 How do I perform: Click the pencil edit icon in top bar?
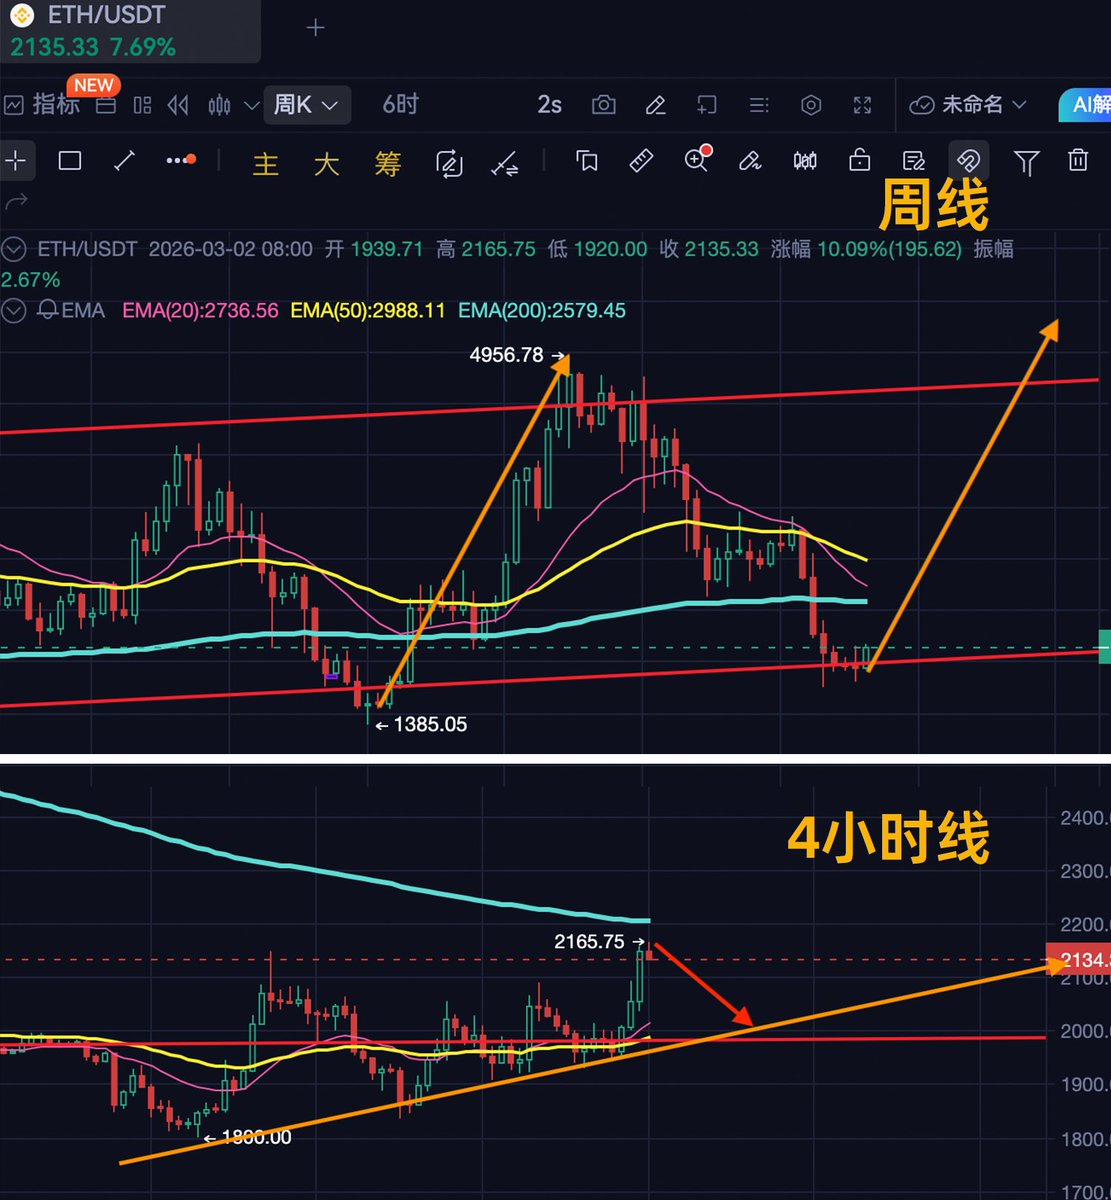point(655,105)
